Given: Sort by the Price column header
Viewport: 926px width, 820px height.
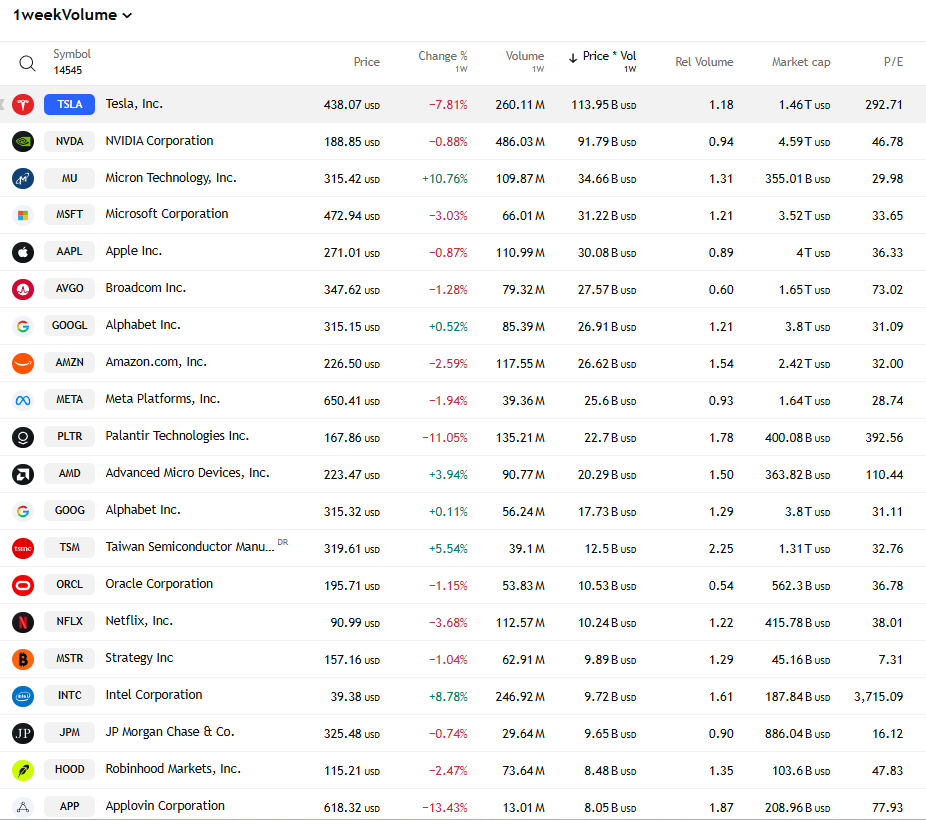Looking at the screenshot, I should tap(366, 62).
